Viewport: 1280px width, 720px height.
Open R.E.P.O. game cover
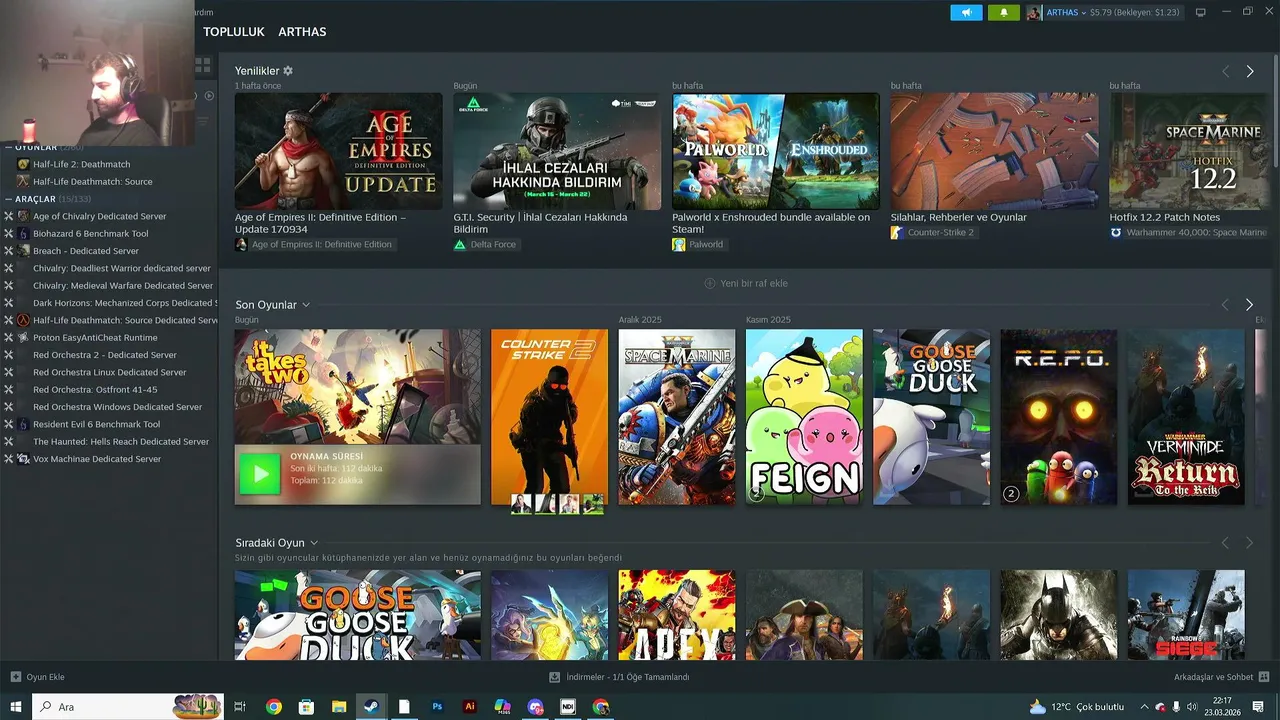pyautogui.click(x=1059, y=417)
